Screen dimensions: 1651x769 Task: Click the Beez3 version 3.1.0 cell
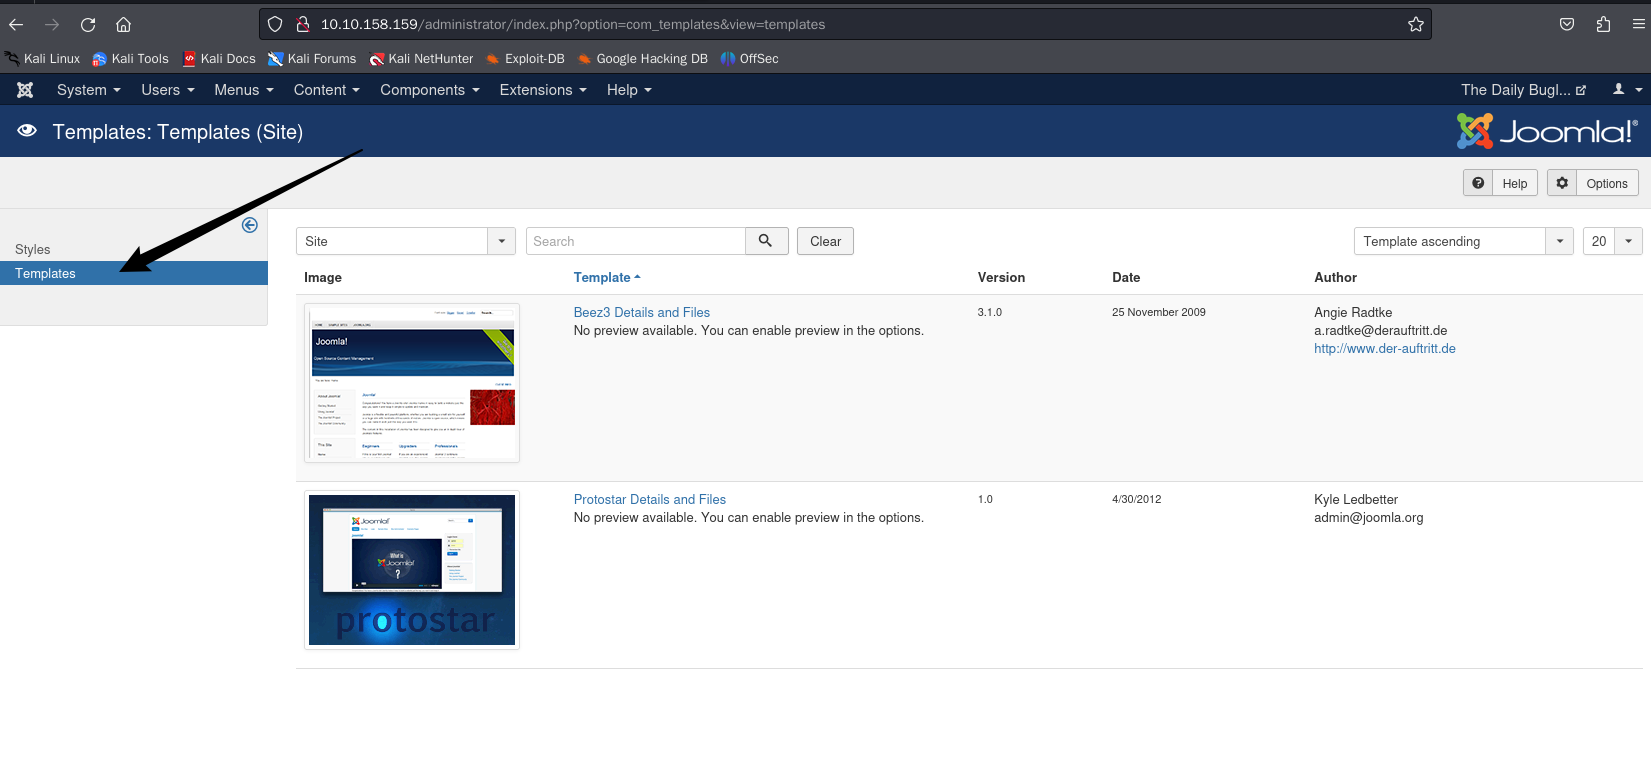[x=990, y=312]
